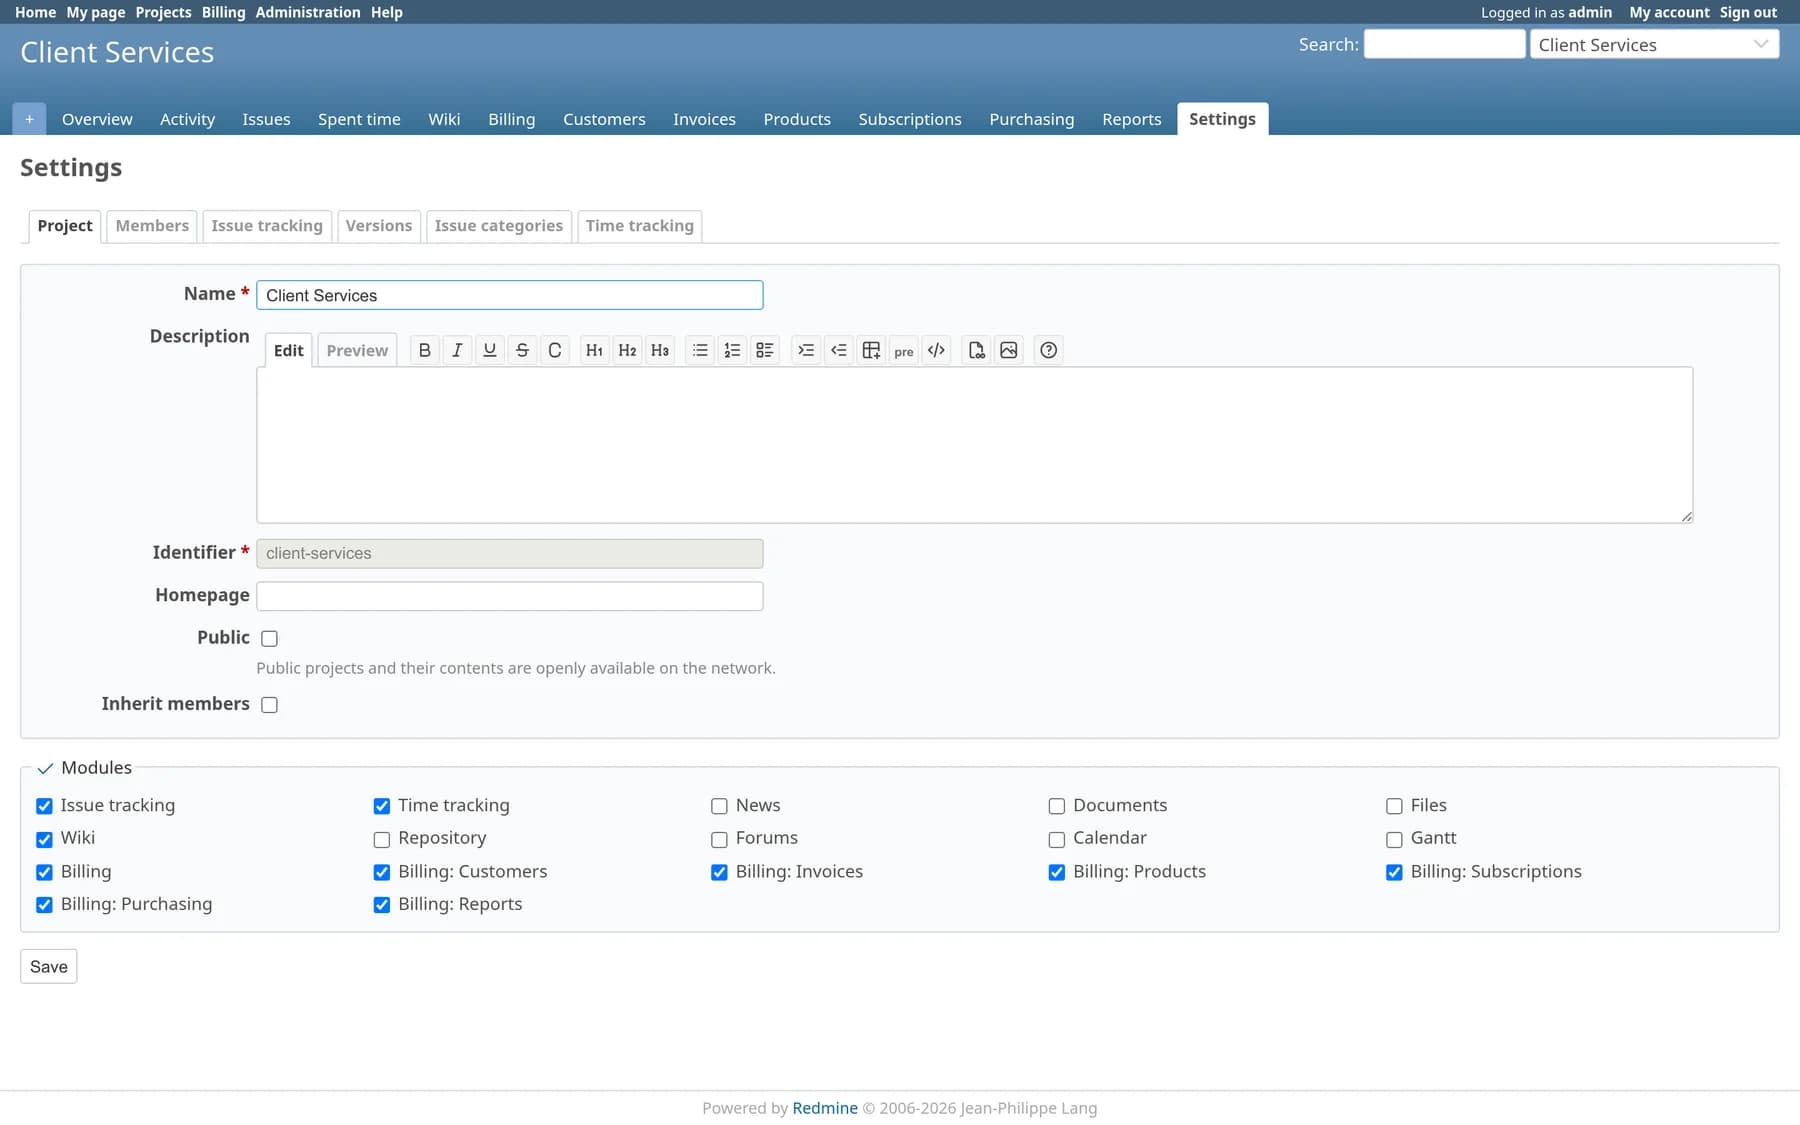Viewport: 1800px width, 1125px height.
Task: Insert a task checklist
Action: 765,350
